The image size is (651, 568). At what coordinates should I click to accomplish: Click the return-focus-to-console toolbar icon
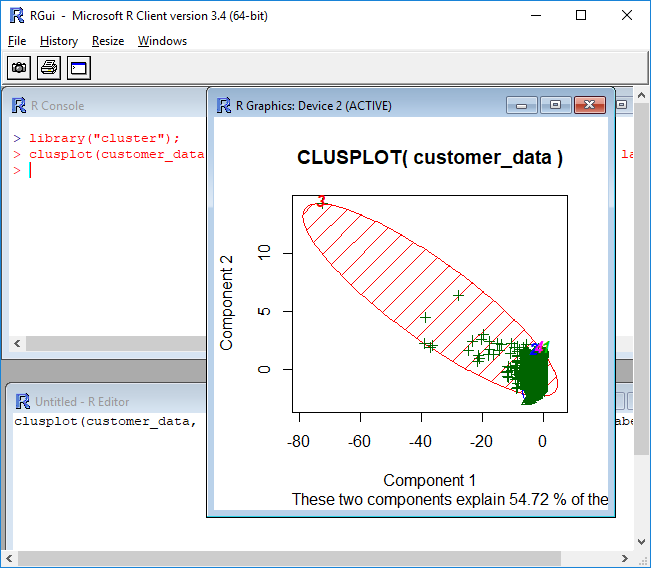79,68
